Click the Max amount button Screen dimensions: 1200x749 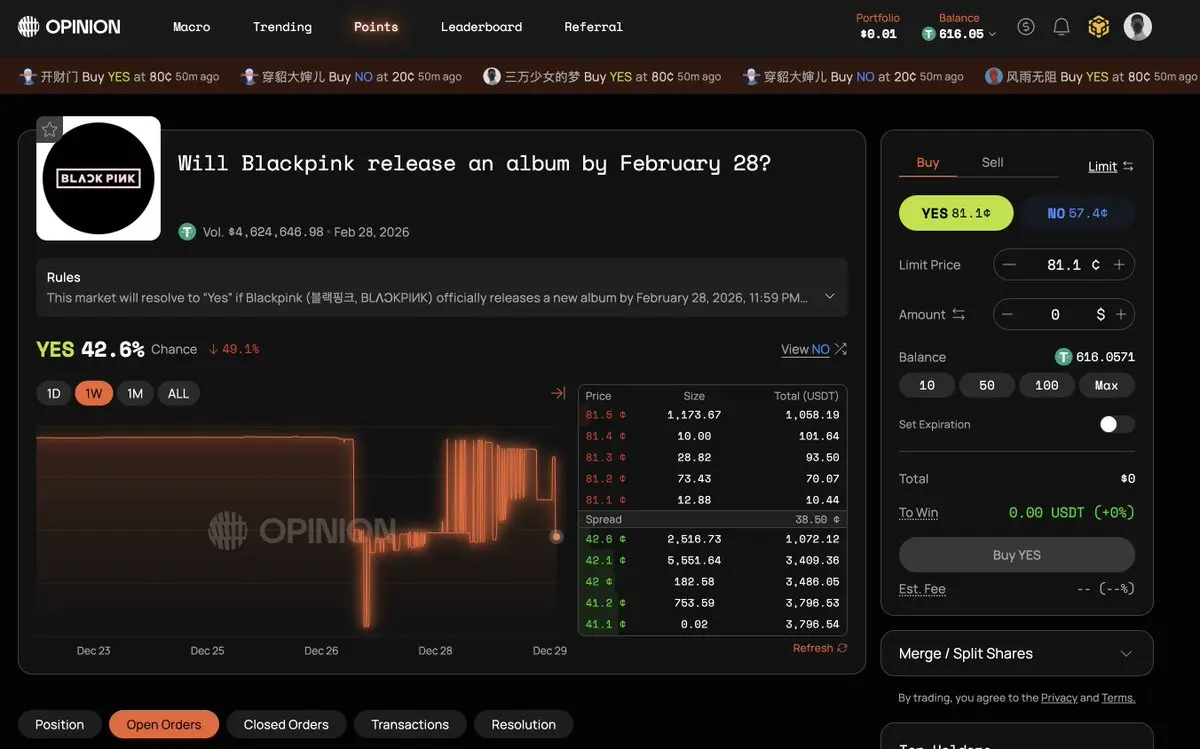tap(1107, 385)
